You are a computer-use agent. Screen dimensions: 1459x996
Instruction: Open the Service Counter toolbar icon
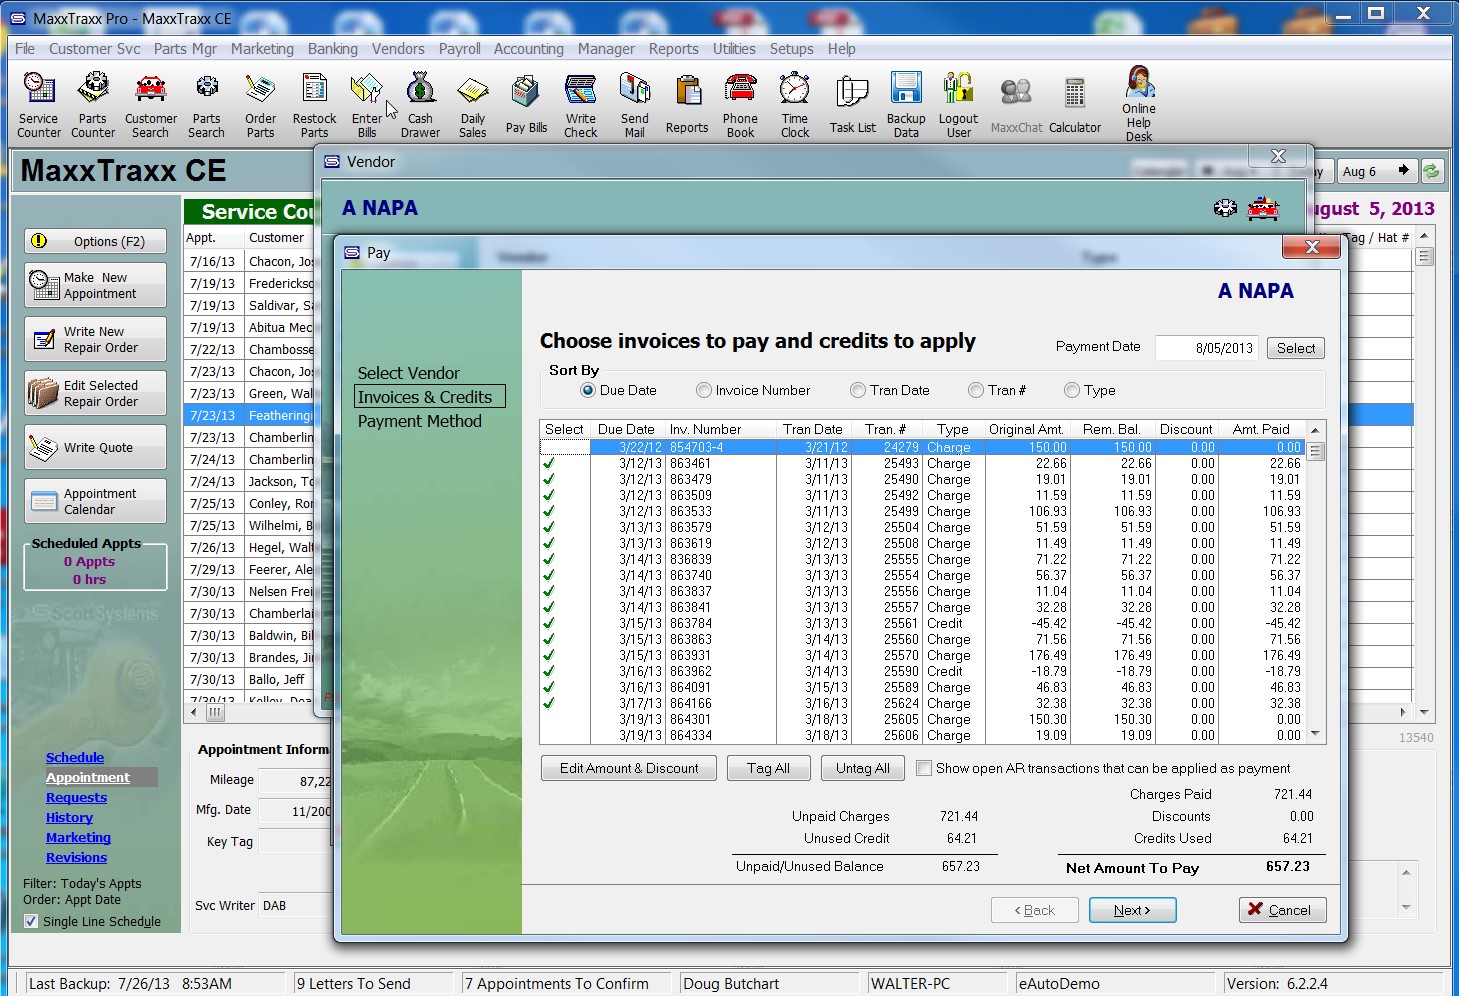tap(39, 105)
